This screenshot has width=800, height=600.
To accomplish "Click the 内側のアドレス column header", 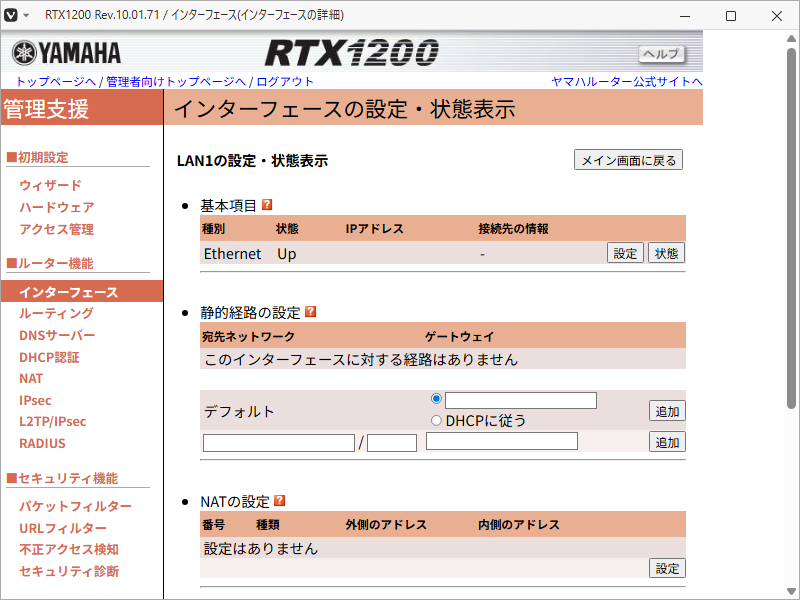I will 519,524.
